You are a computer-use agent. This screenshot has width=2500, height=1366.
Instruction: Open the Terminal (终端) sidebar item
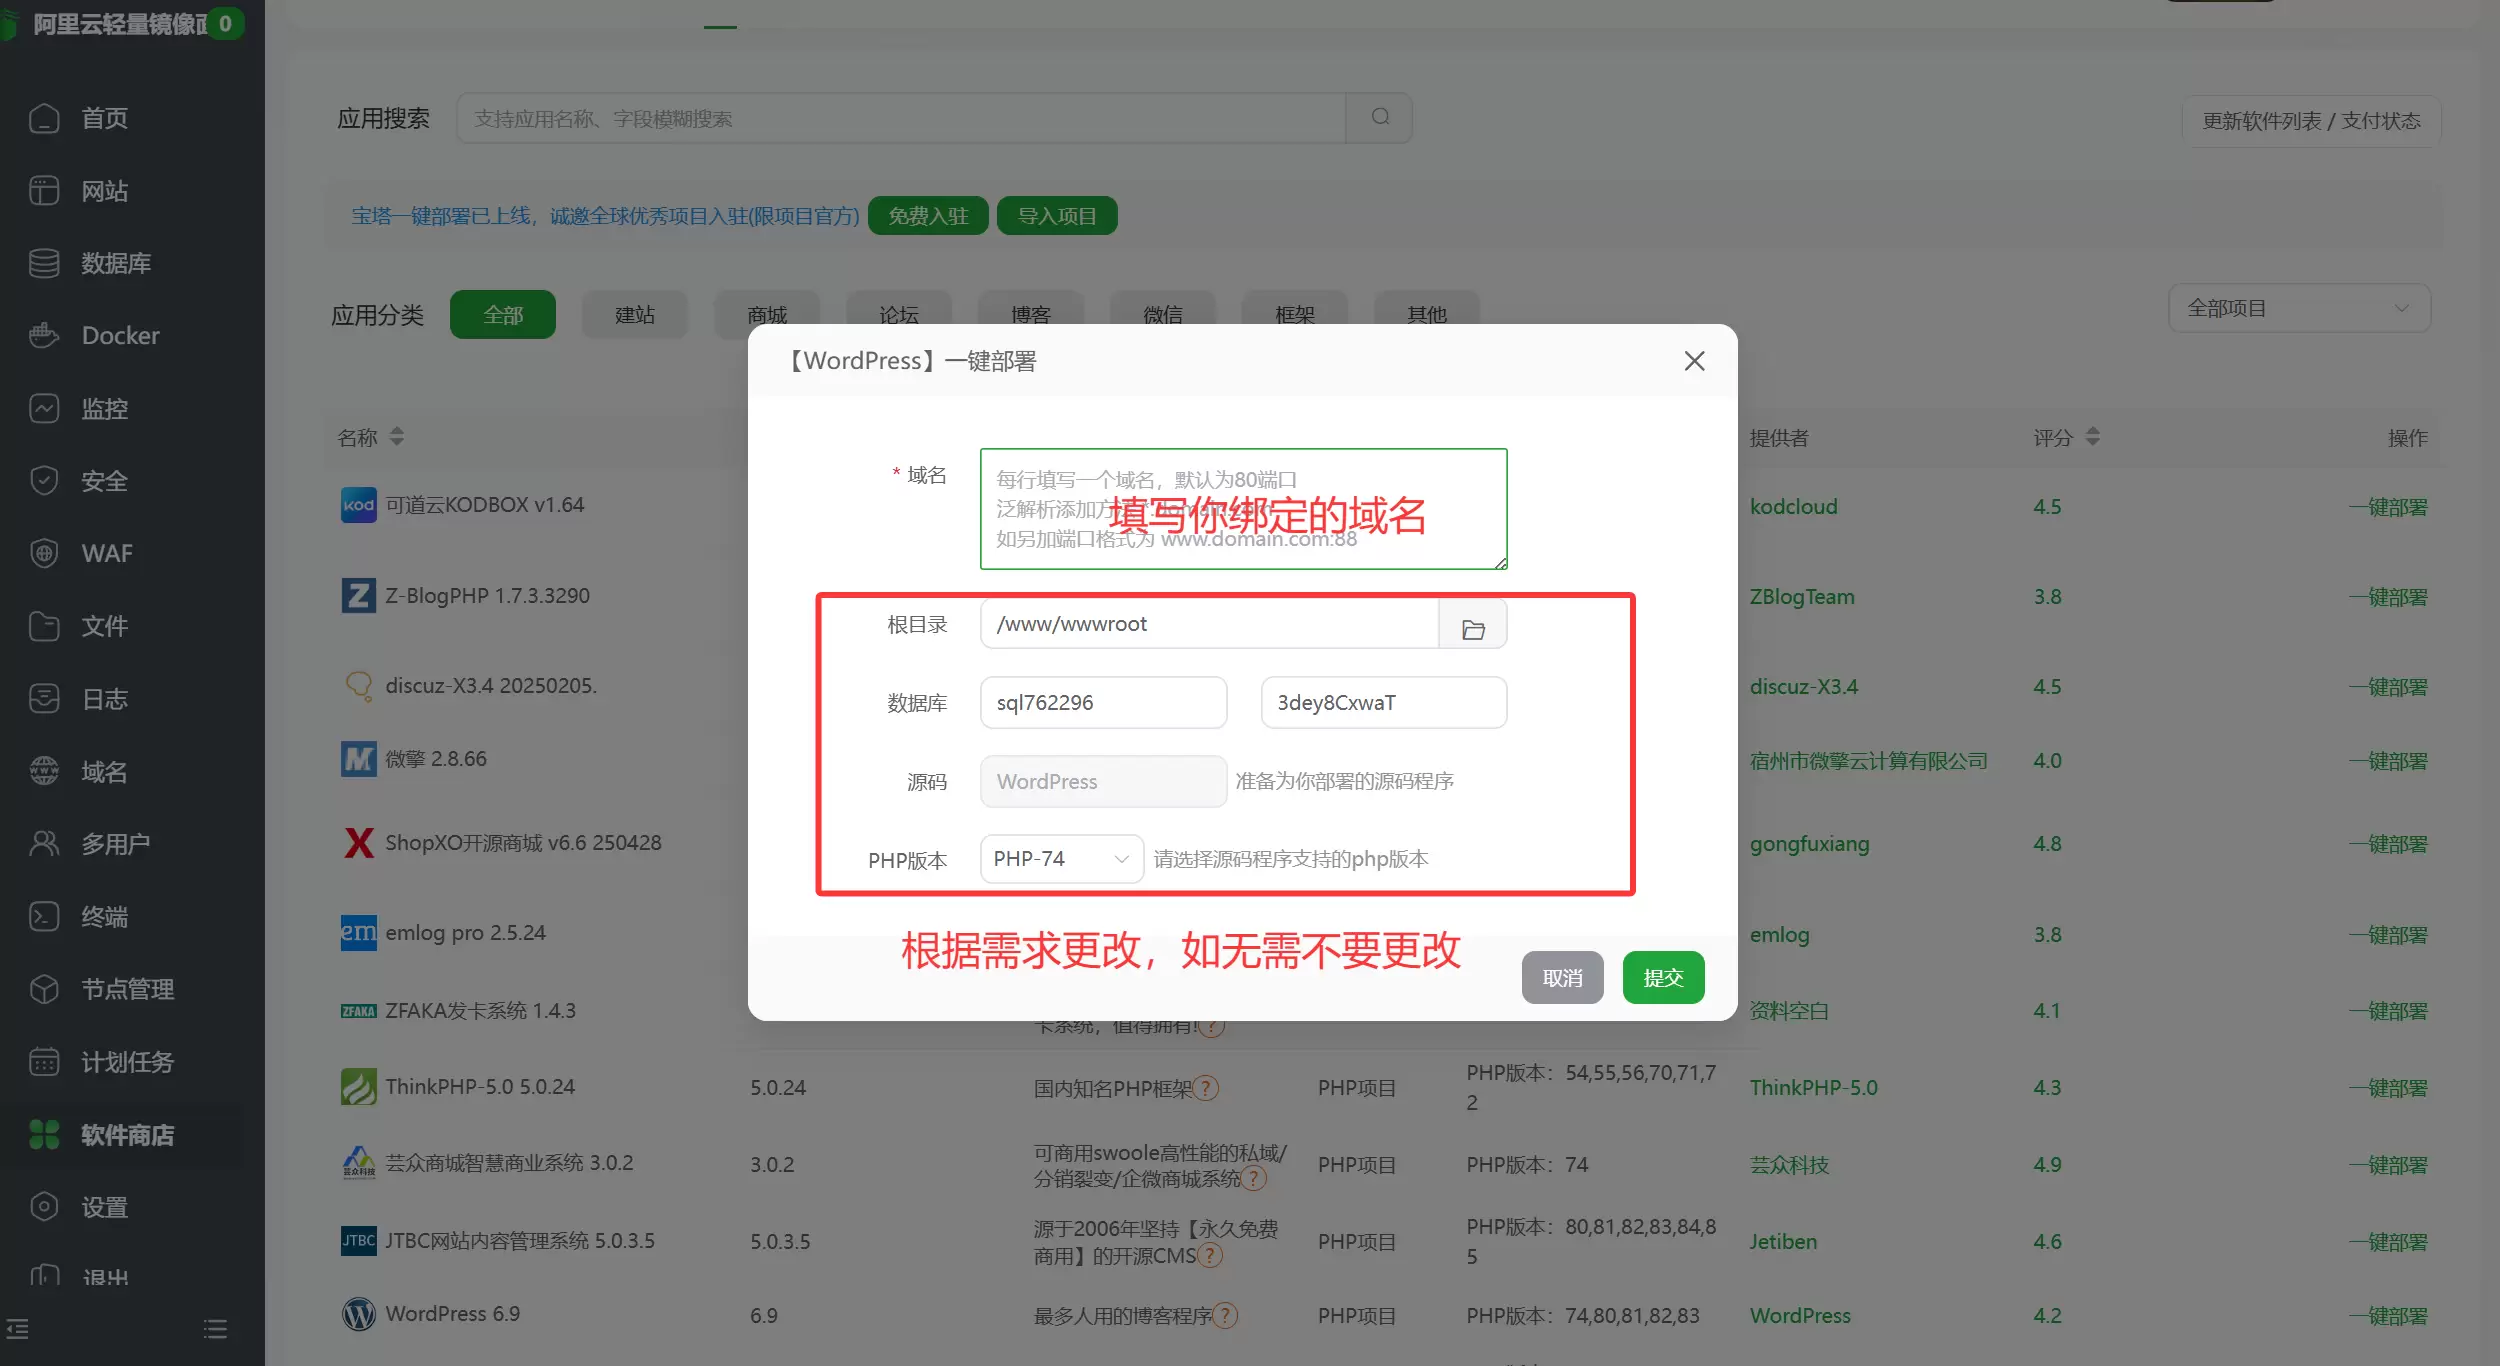tap(104, 917)
